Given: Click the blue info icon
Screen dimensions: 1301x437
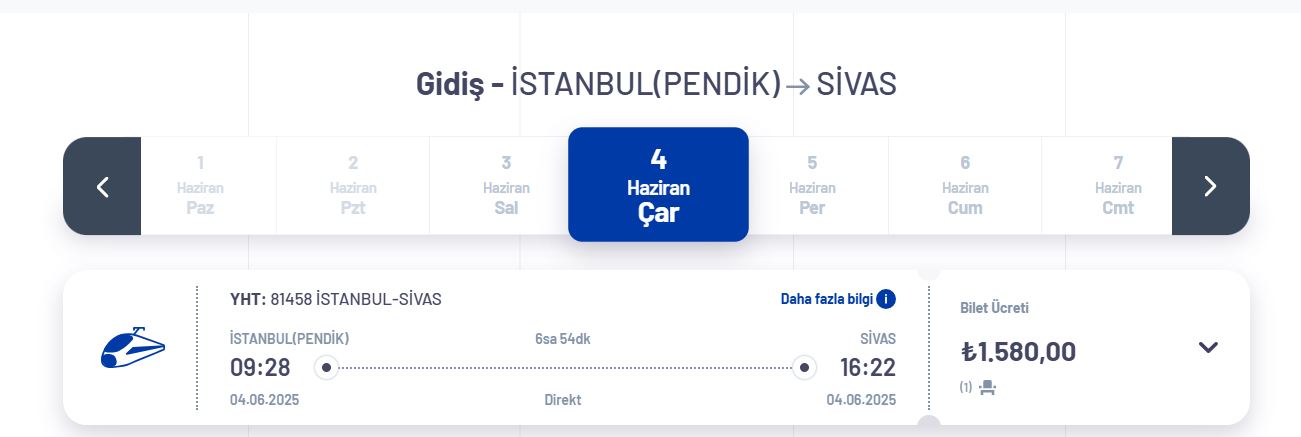Looking at the screenshot, I should click(x=886, y=299).
